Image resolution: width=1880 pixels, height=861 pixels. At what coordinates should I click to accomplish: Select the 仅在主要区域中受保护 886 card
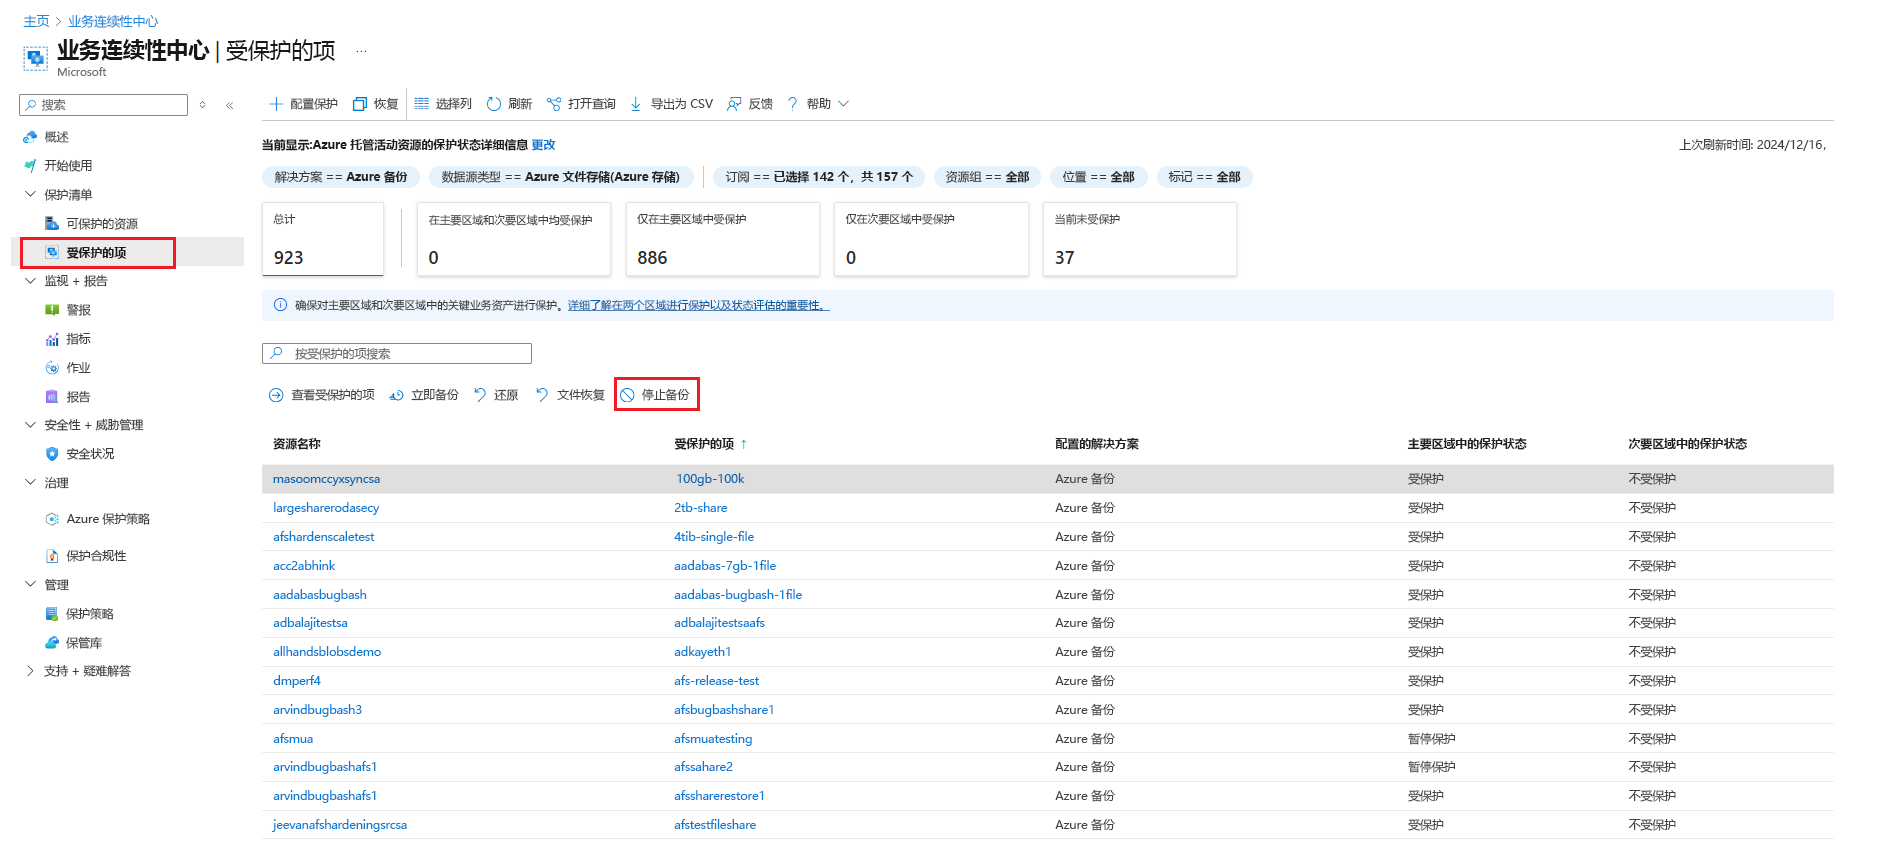[x=723, y=239]
